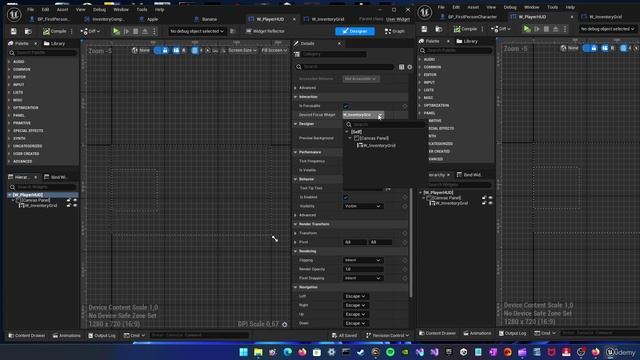Focus the Details search field
640x360 pixels.
click(345, 67)
